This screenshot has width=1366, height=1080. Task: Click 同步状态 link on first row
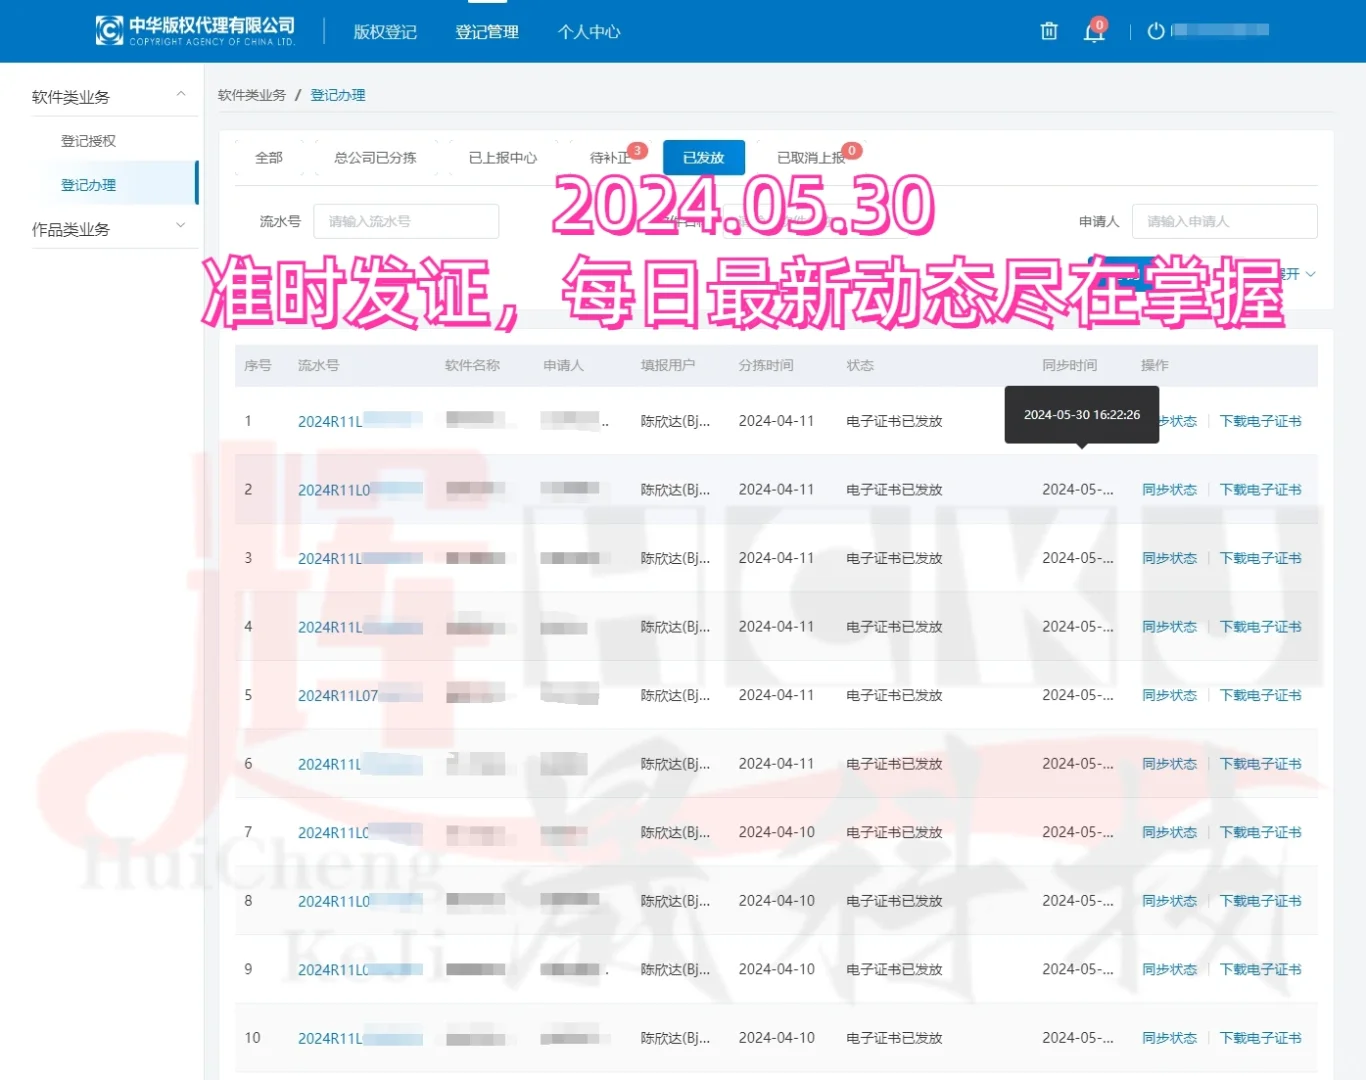coord(1170,421)
